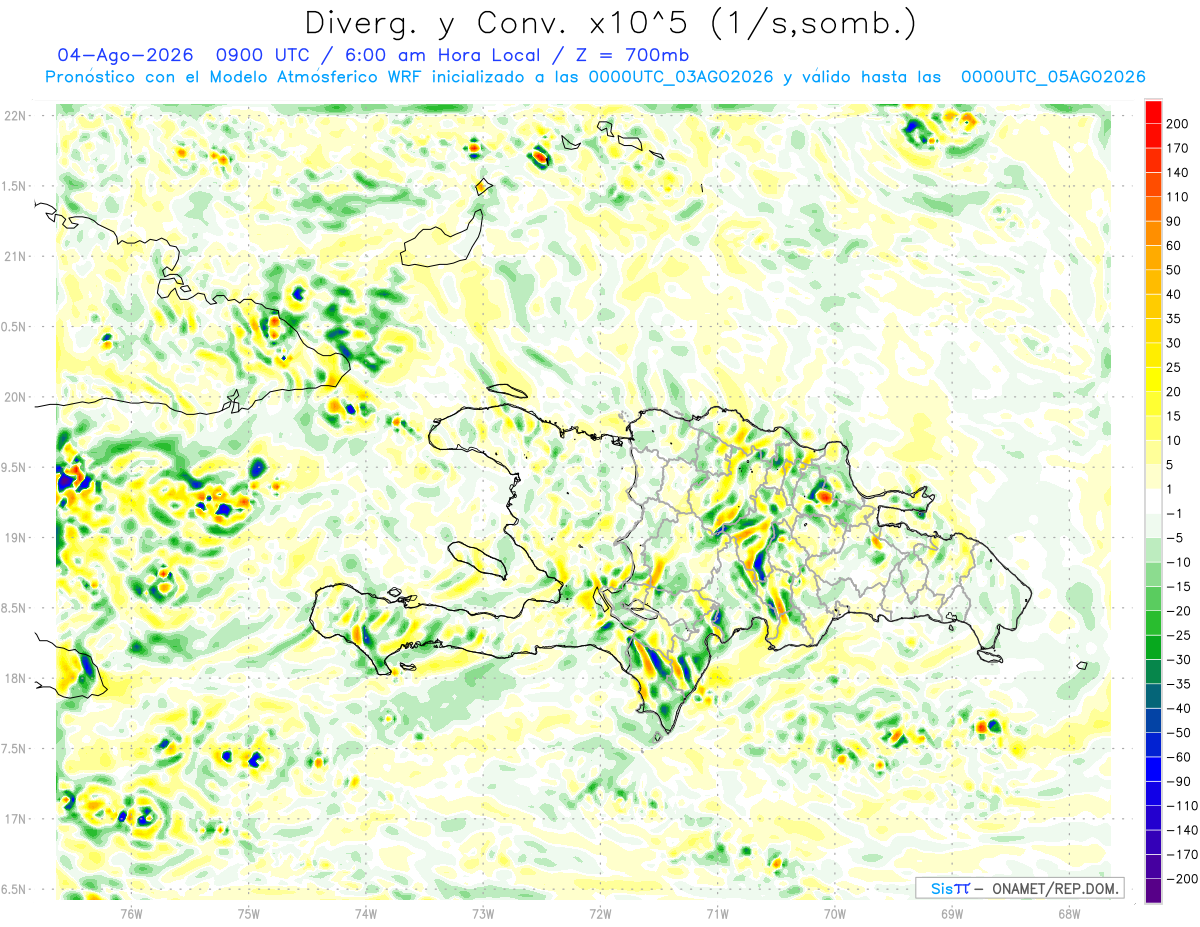Click the color bar value "-5"
The height and width of the screenshot is (927, 1200).
1175,539
